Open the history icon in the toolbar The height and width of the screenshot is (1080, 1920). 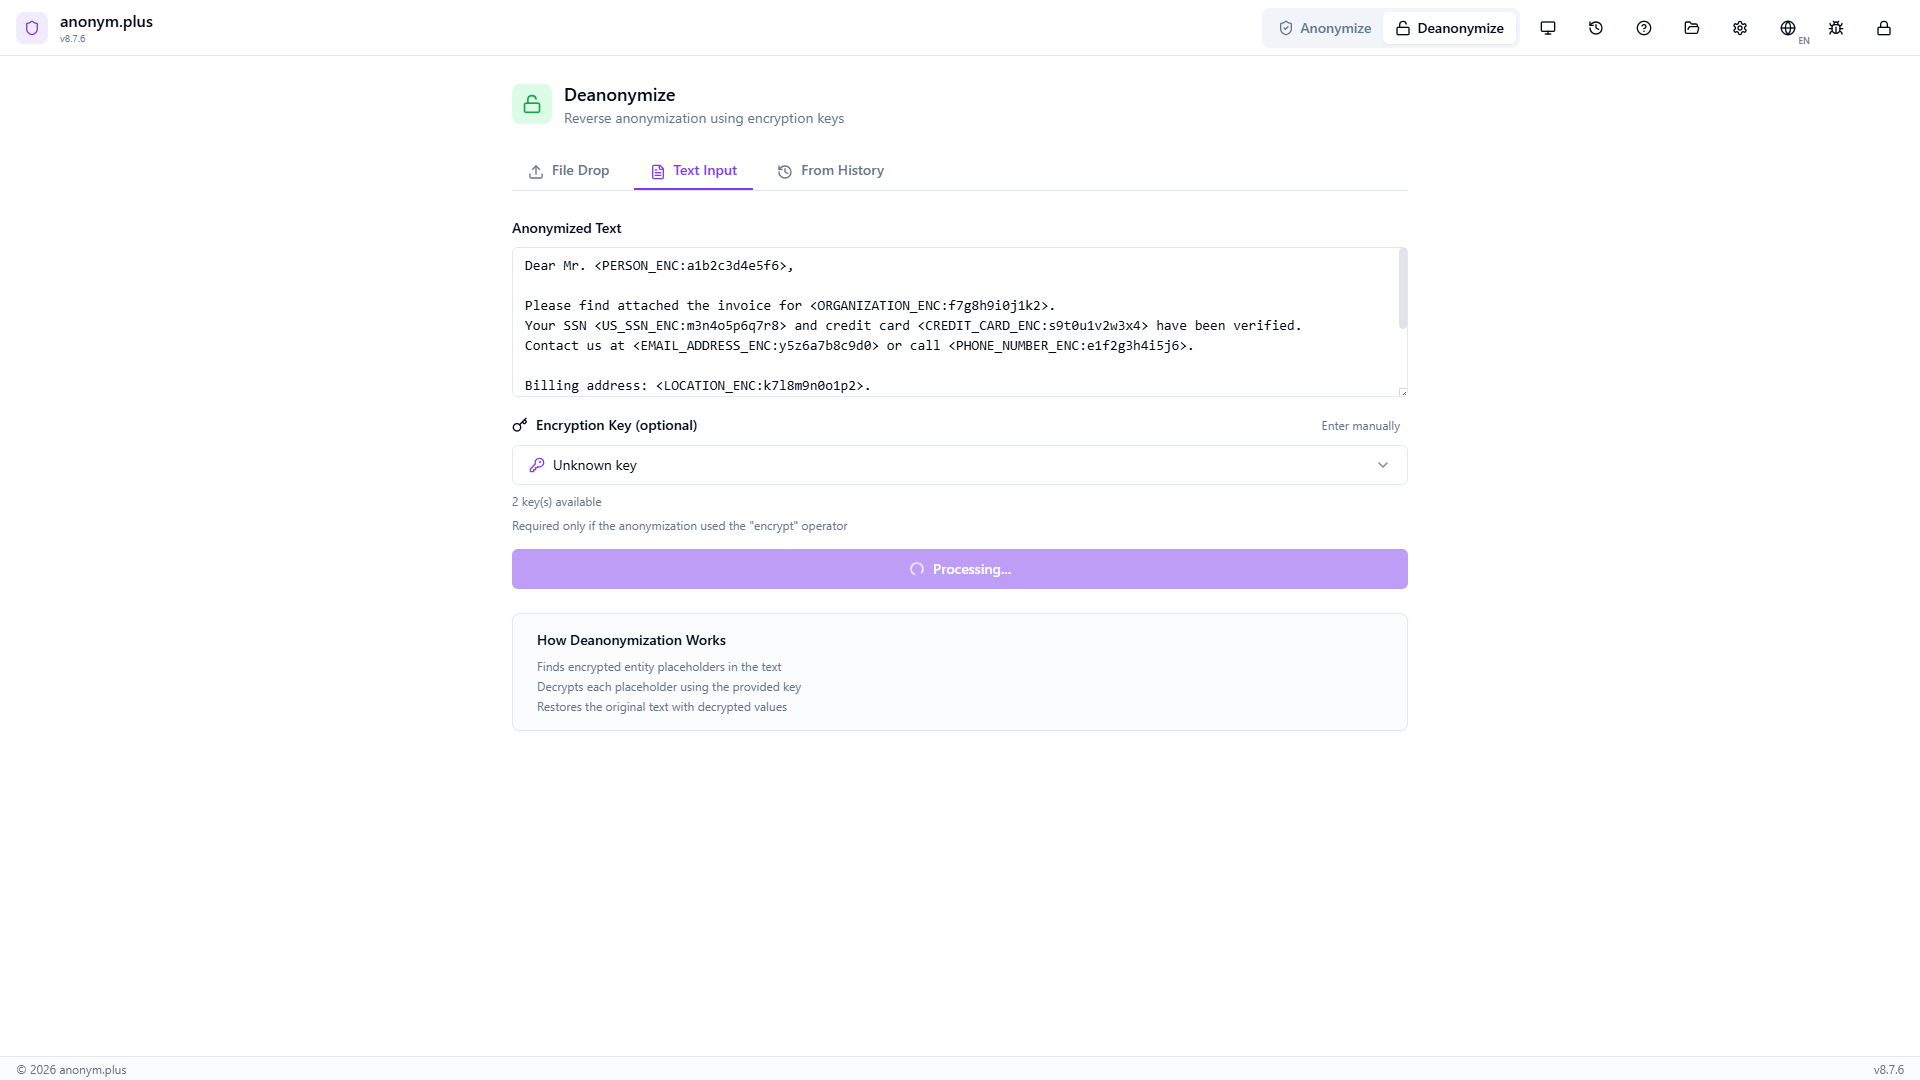pyautogui.click(x=1595, y=27)
